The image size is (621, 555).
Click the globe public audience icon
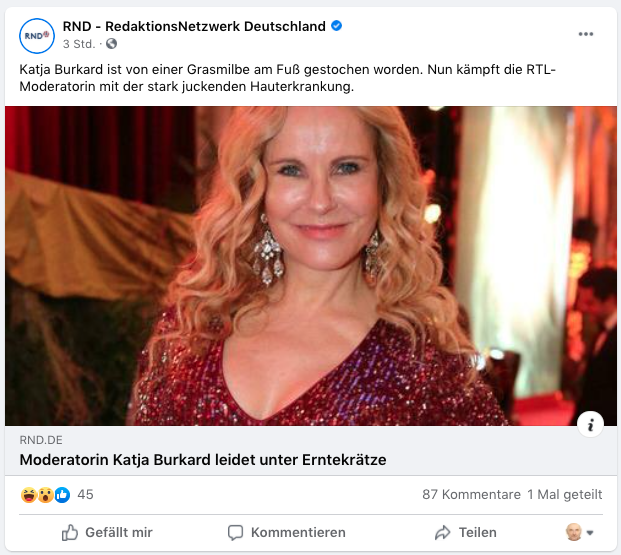pos(111,44)
